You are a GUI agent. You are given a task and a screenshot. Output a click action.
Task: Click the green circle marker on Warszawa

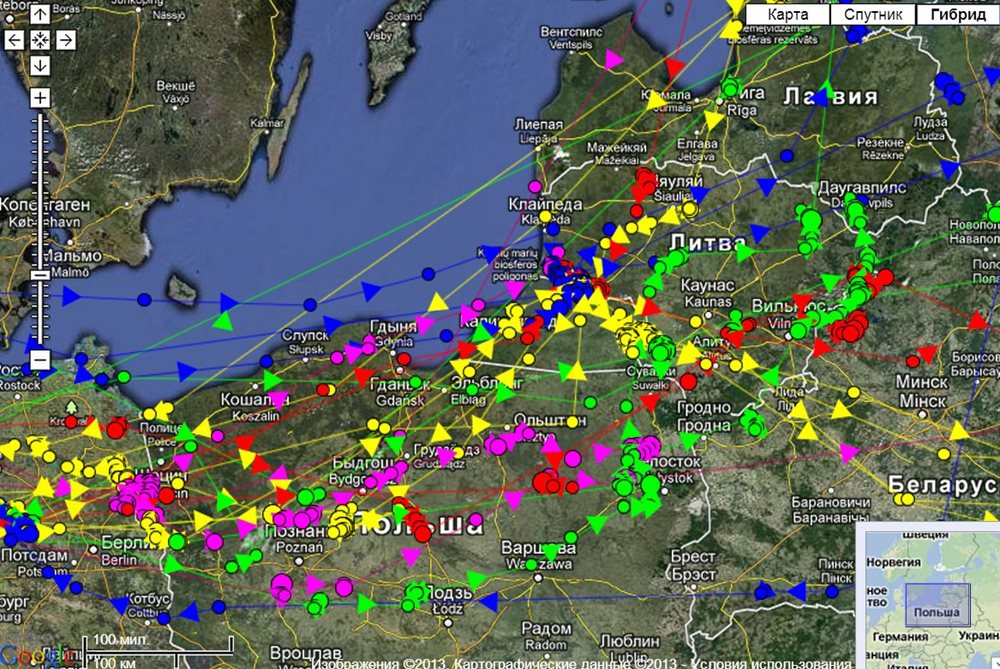click(531, 564)
